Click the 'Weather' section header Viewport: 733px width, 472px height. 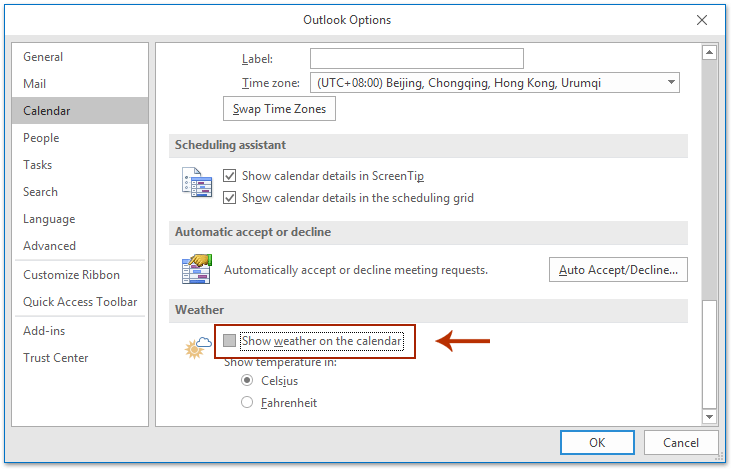click(199, 310)
